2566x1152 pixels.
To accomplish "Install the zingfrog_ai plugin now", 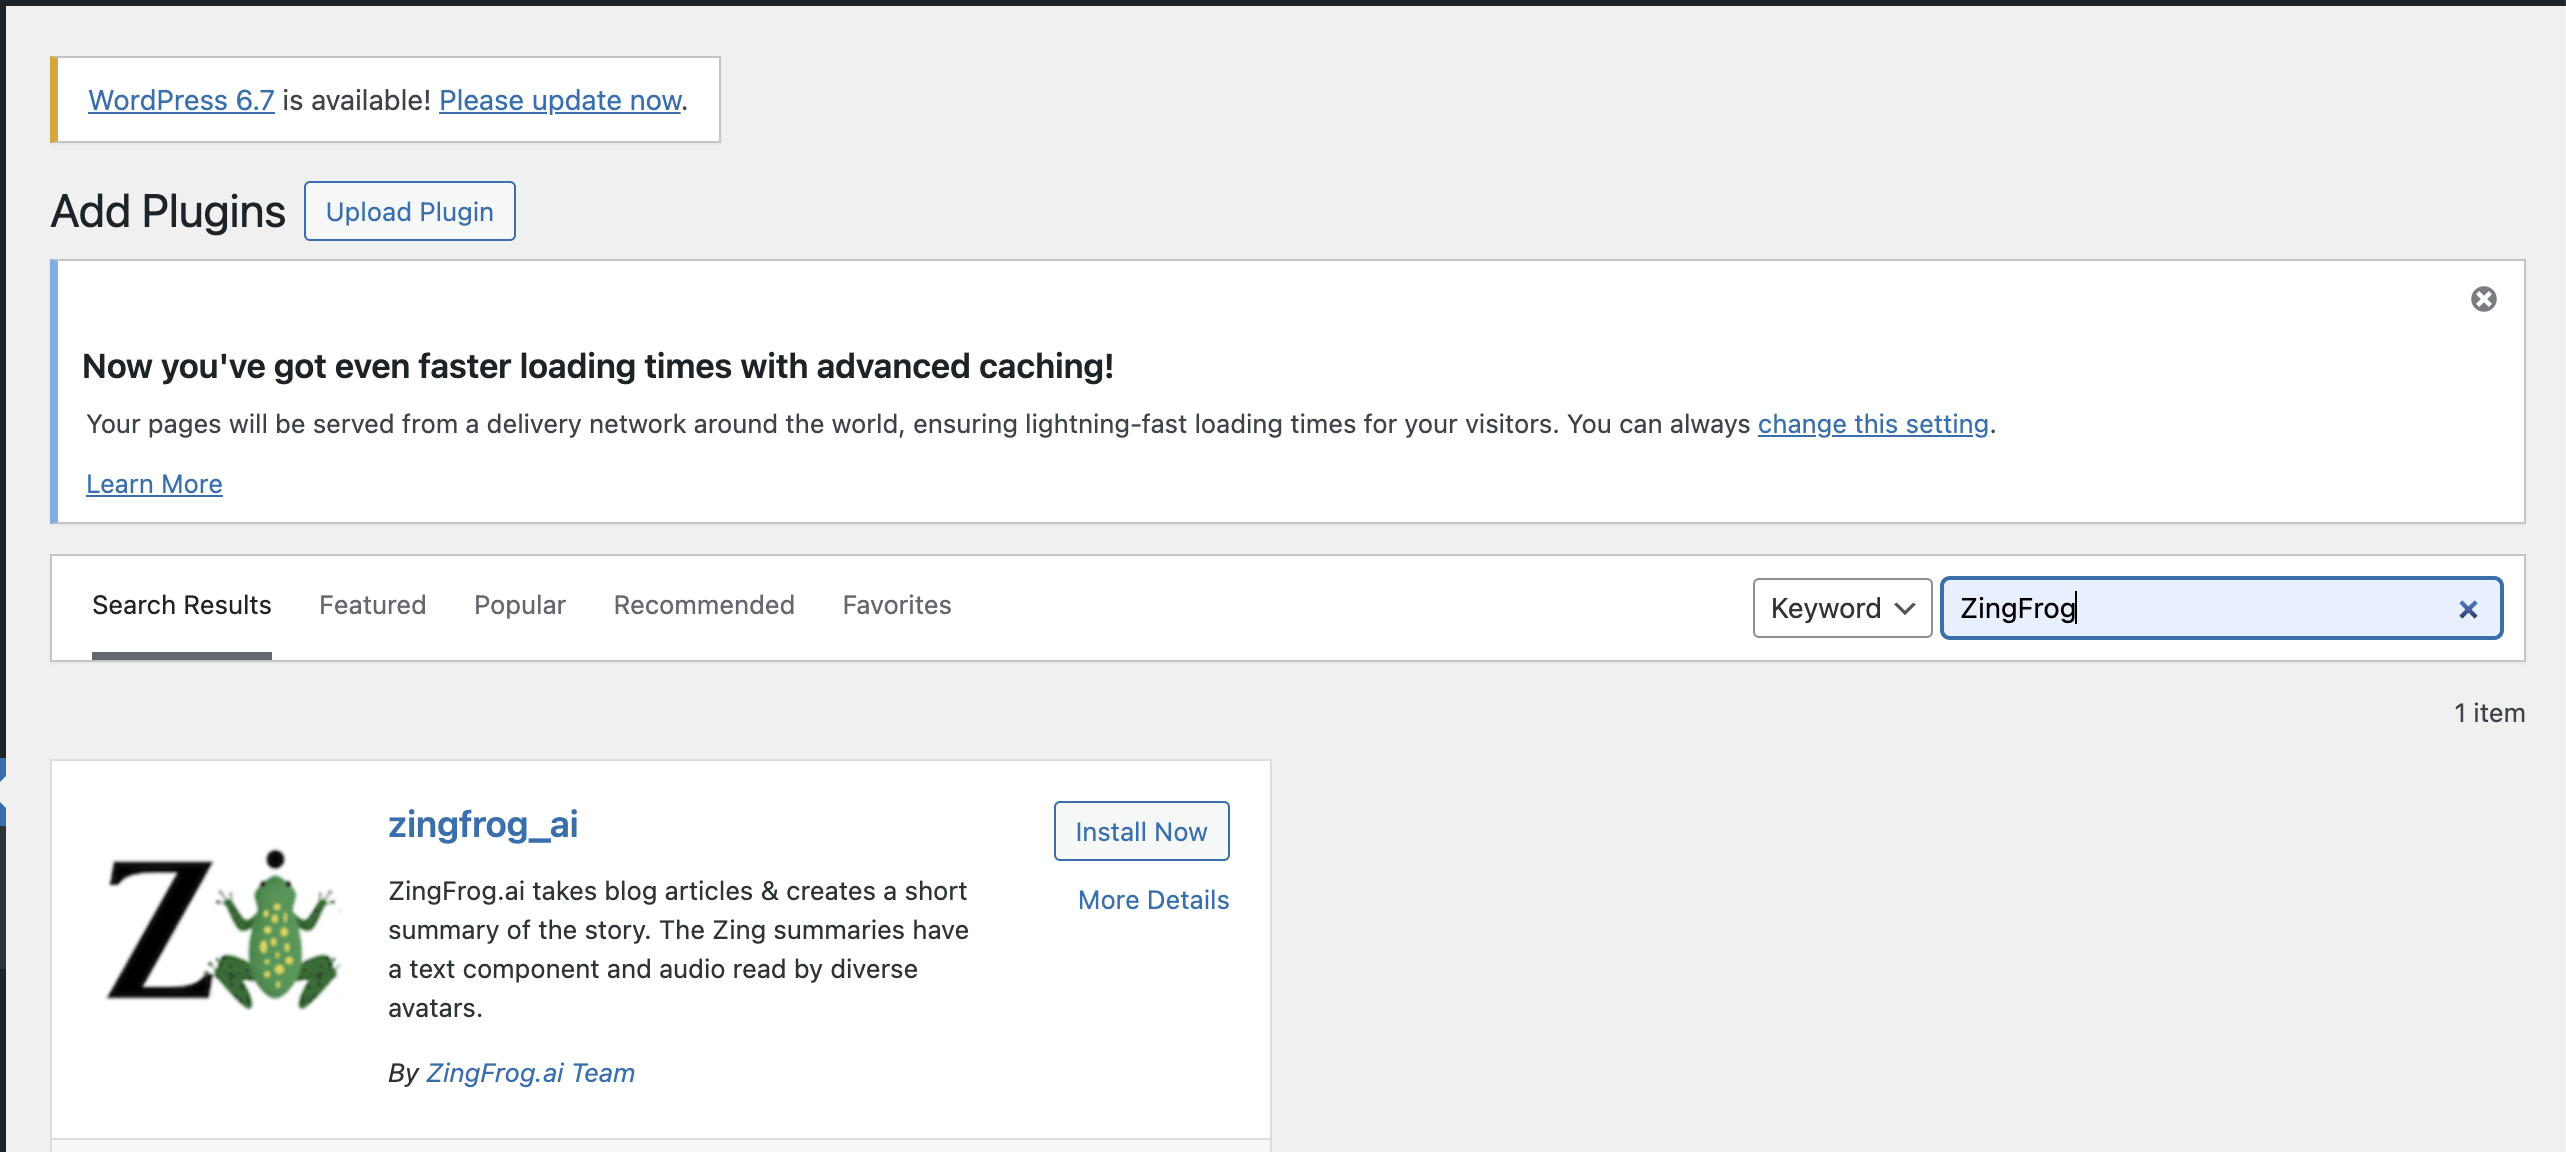I will tap(1141, 831).
